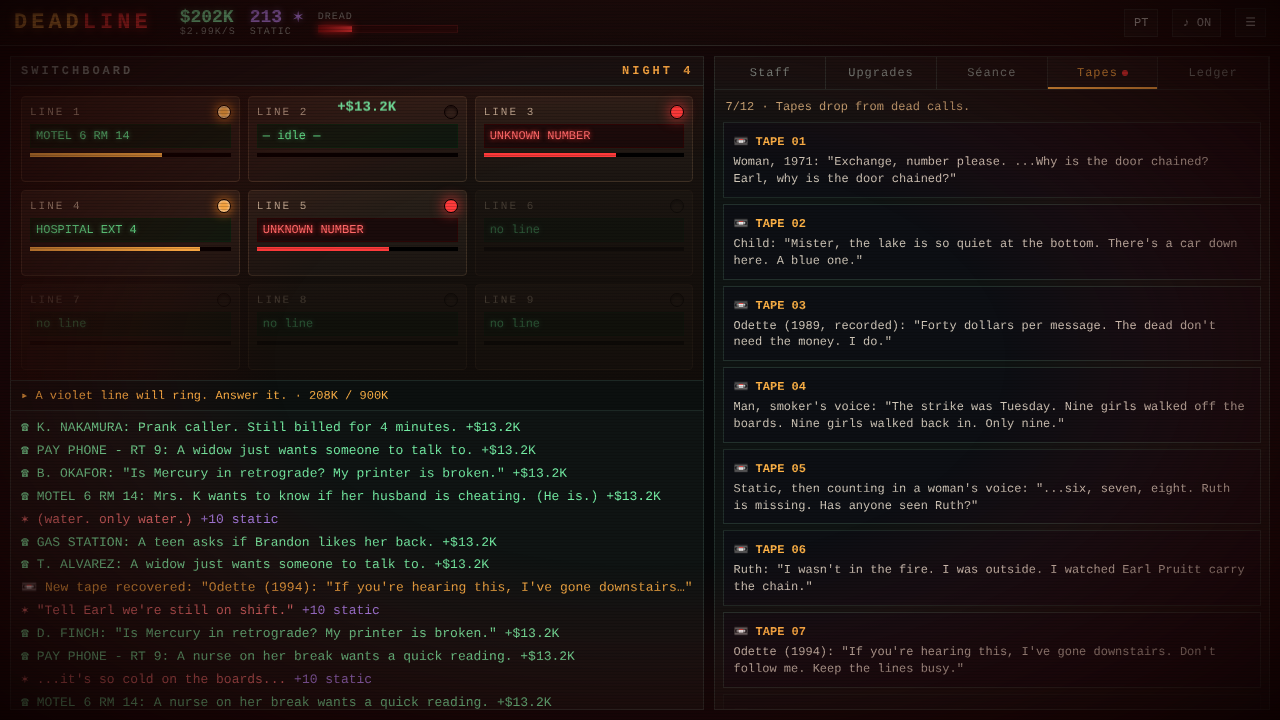Click the Line 4 status light
The image size is (1280, 720).
pos(224,206)
